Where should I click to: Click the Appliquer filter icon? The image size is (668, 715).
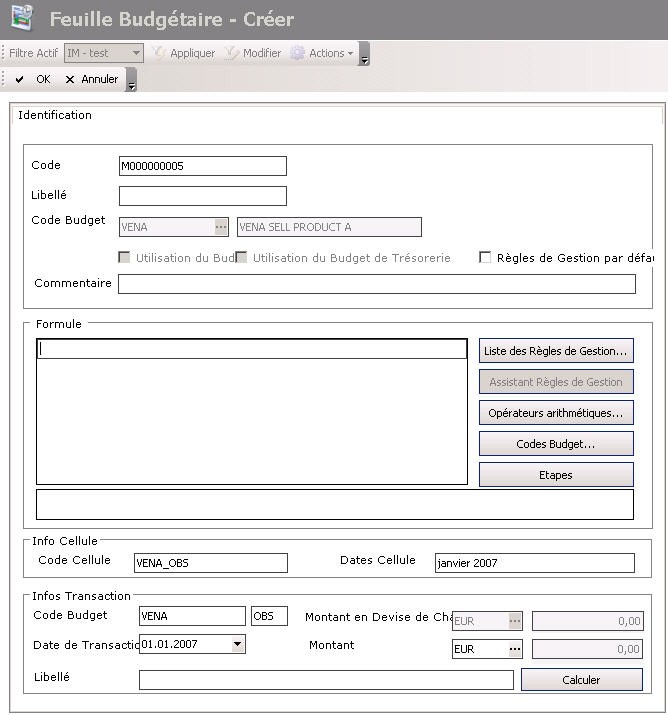coord(158,53)
